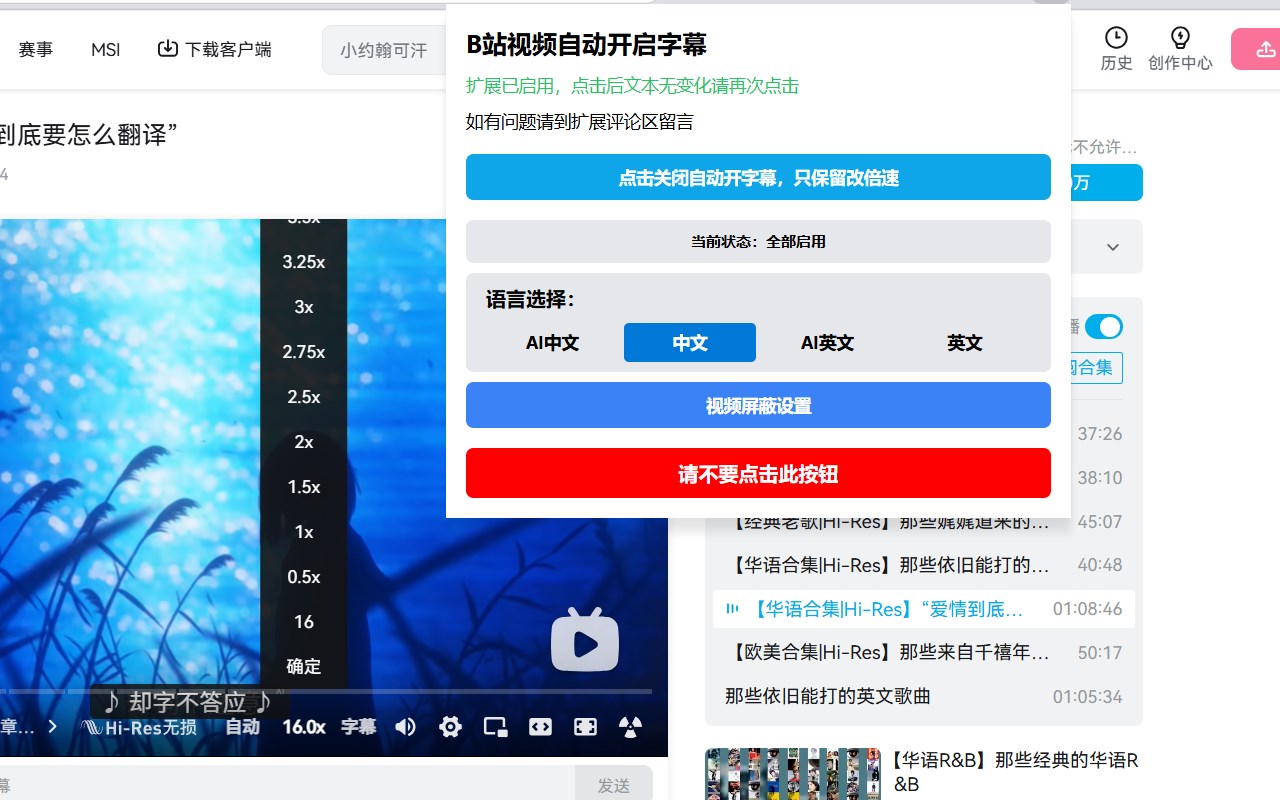The image size is (1280, 800).
Task: Toggle the 连播 autoplay switch
Action: (1104, 327)
